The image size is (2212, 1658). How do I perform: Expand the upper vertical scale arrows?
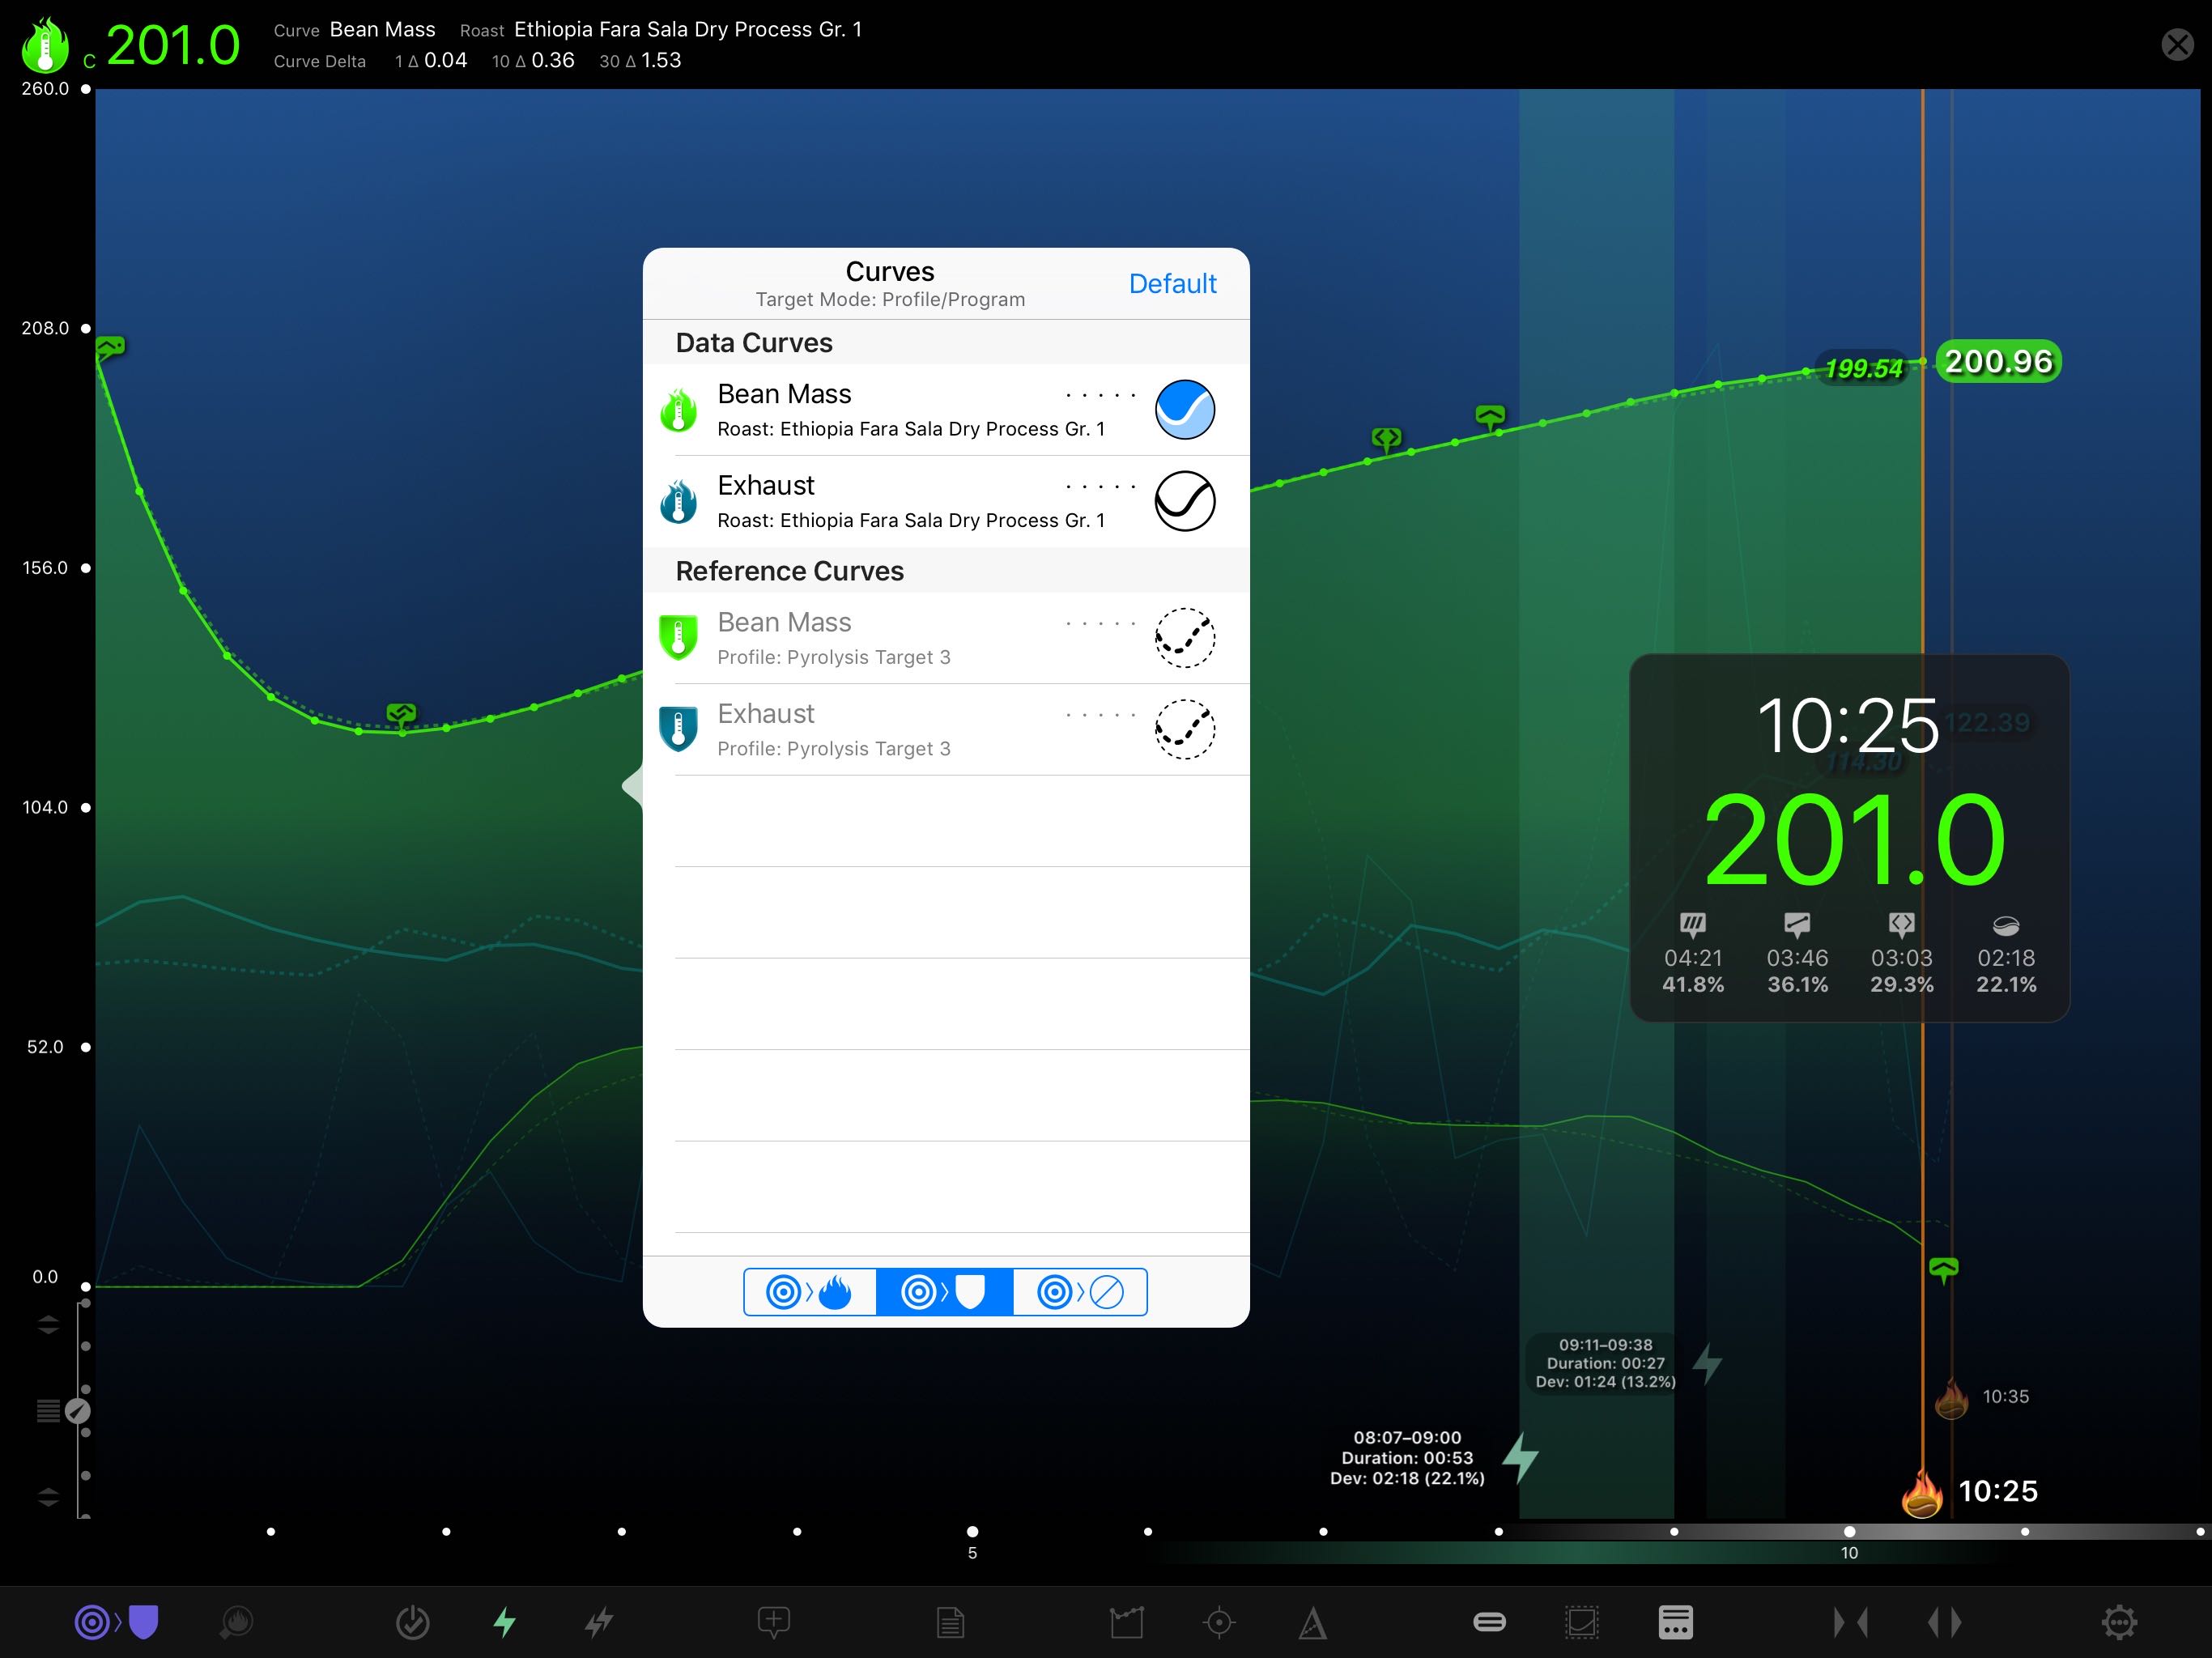[x=48, y=1325]
